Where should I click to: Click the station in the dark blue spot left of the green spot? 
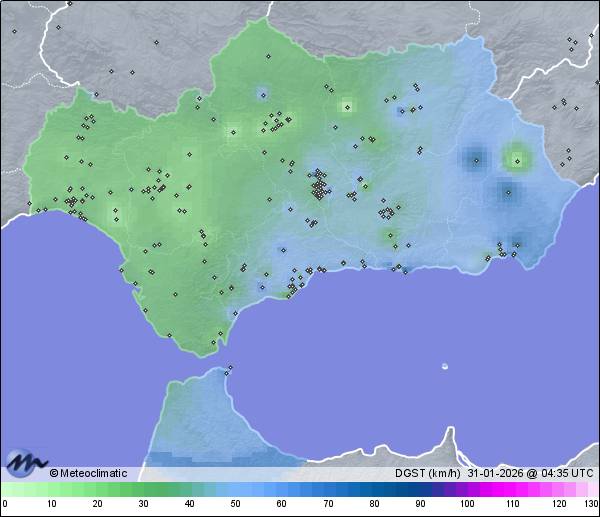tap(473, 156)
